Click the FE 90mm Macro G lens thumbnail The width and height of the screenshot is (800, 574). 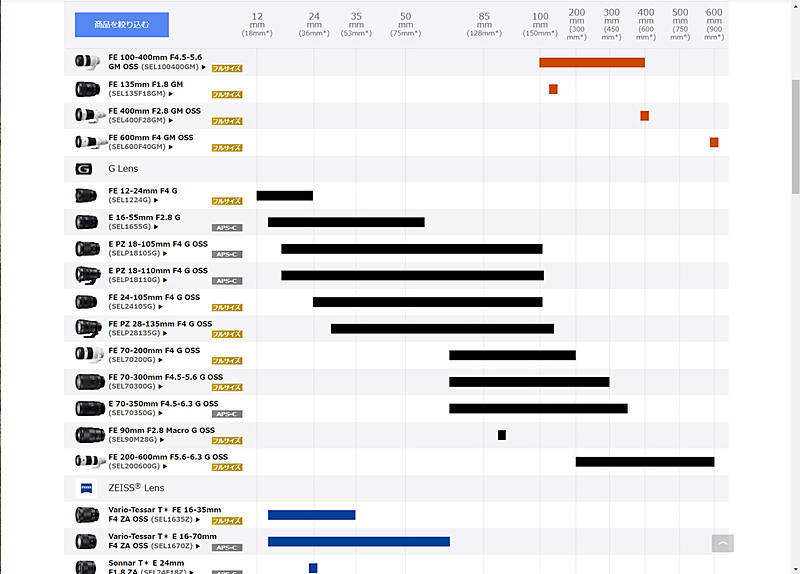point(90,435)
